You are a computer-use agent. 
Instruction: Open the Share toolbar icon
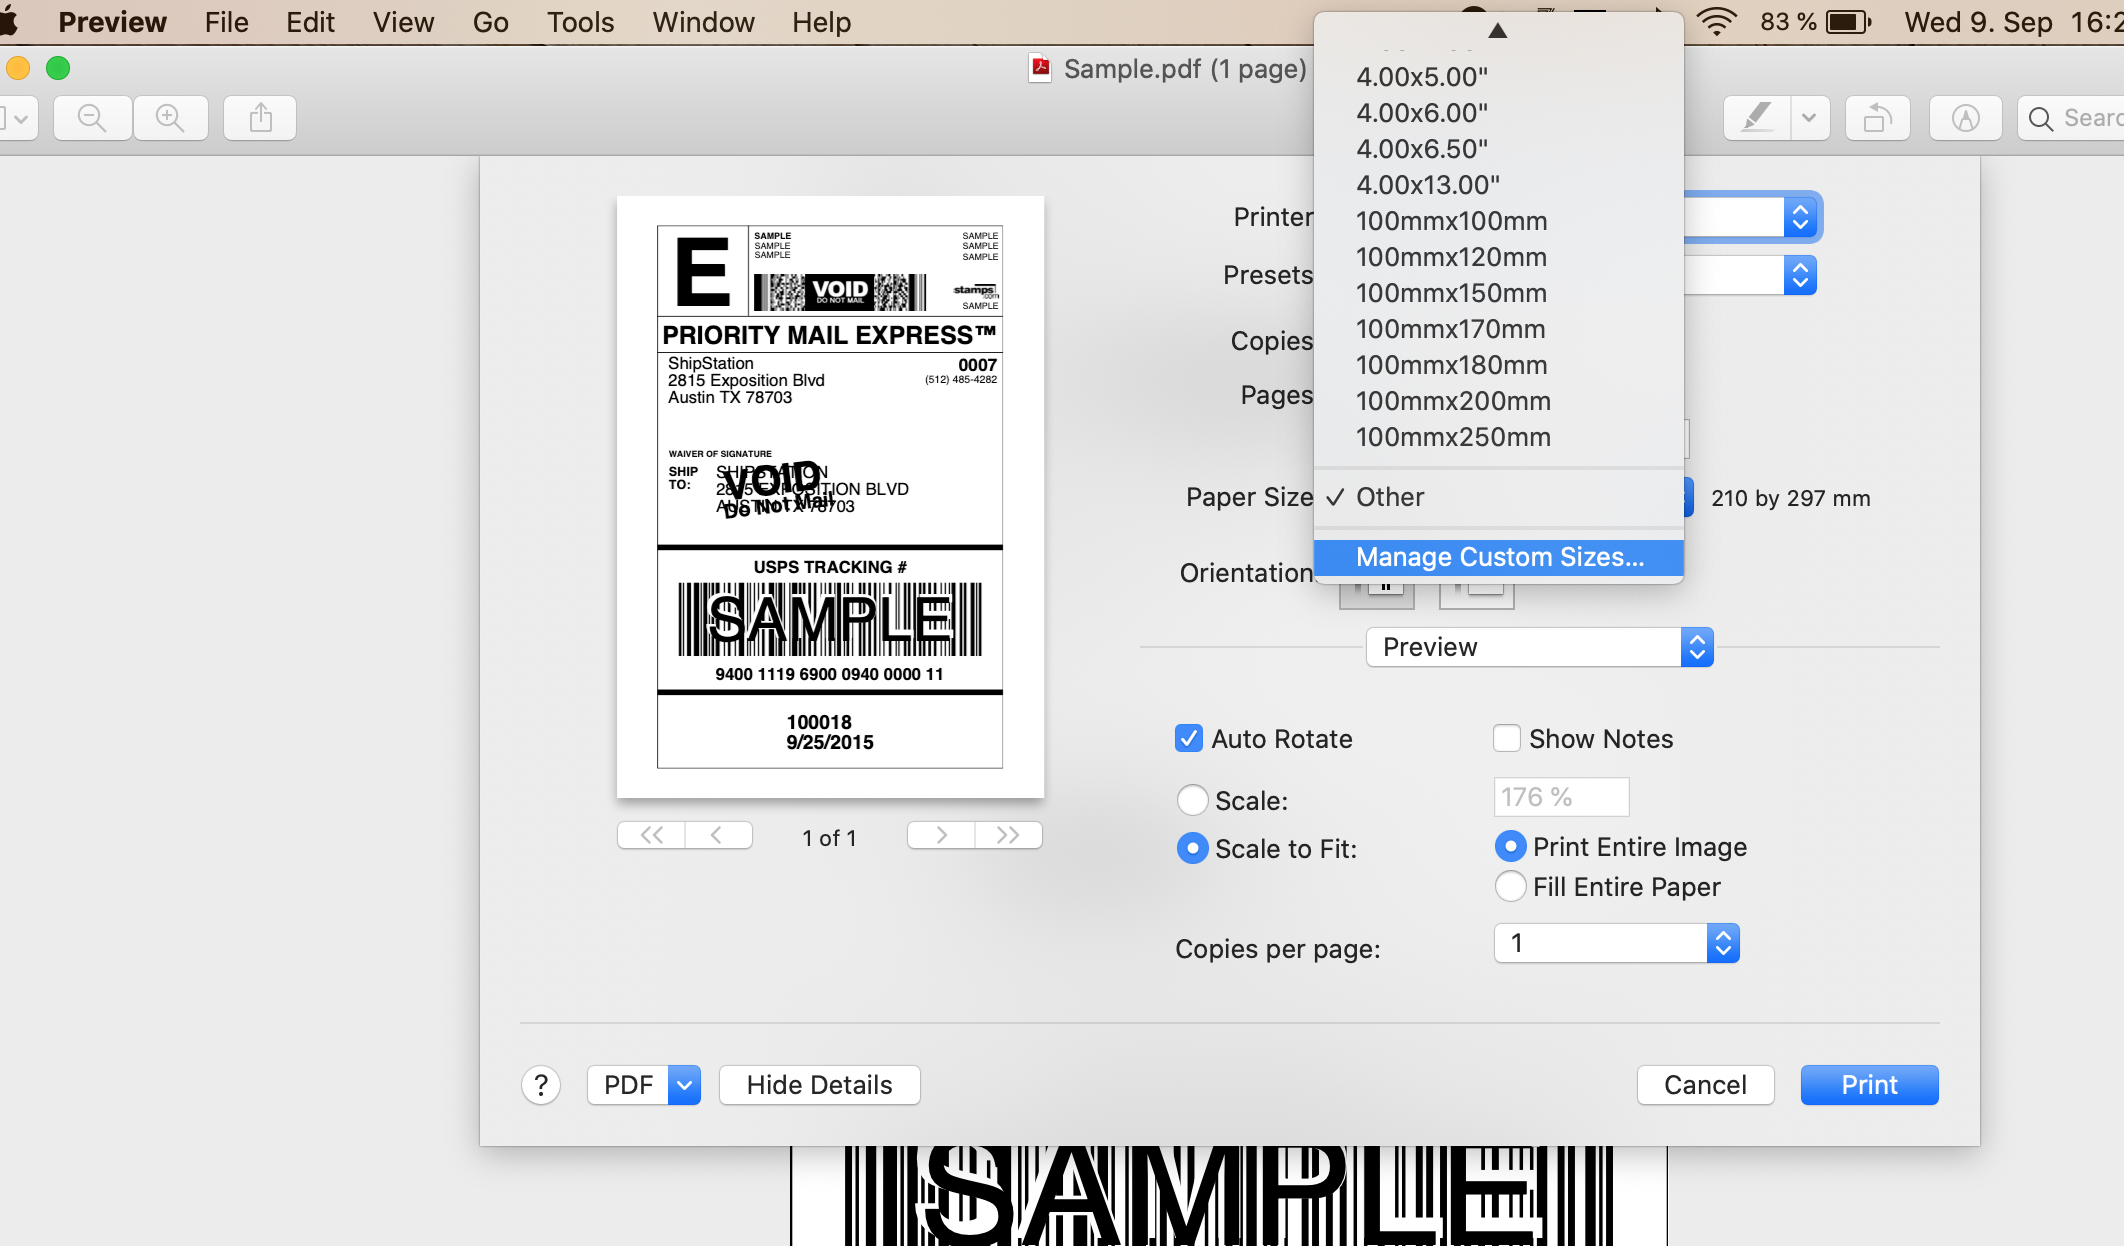[260, 118]
